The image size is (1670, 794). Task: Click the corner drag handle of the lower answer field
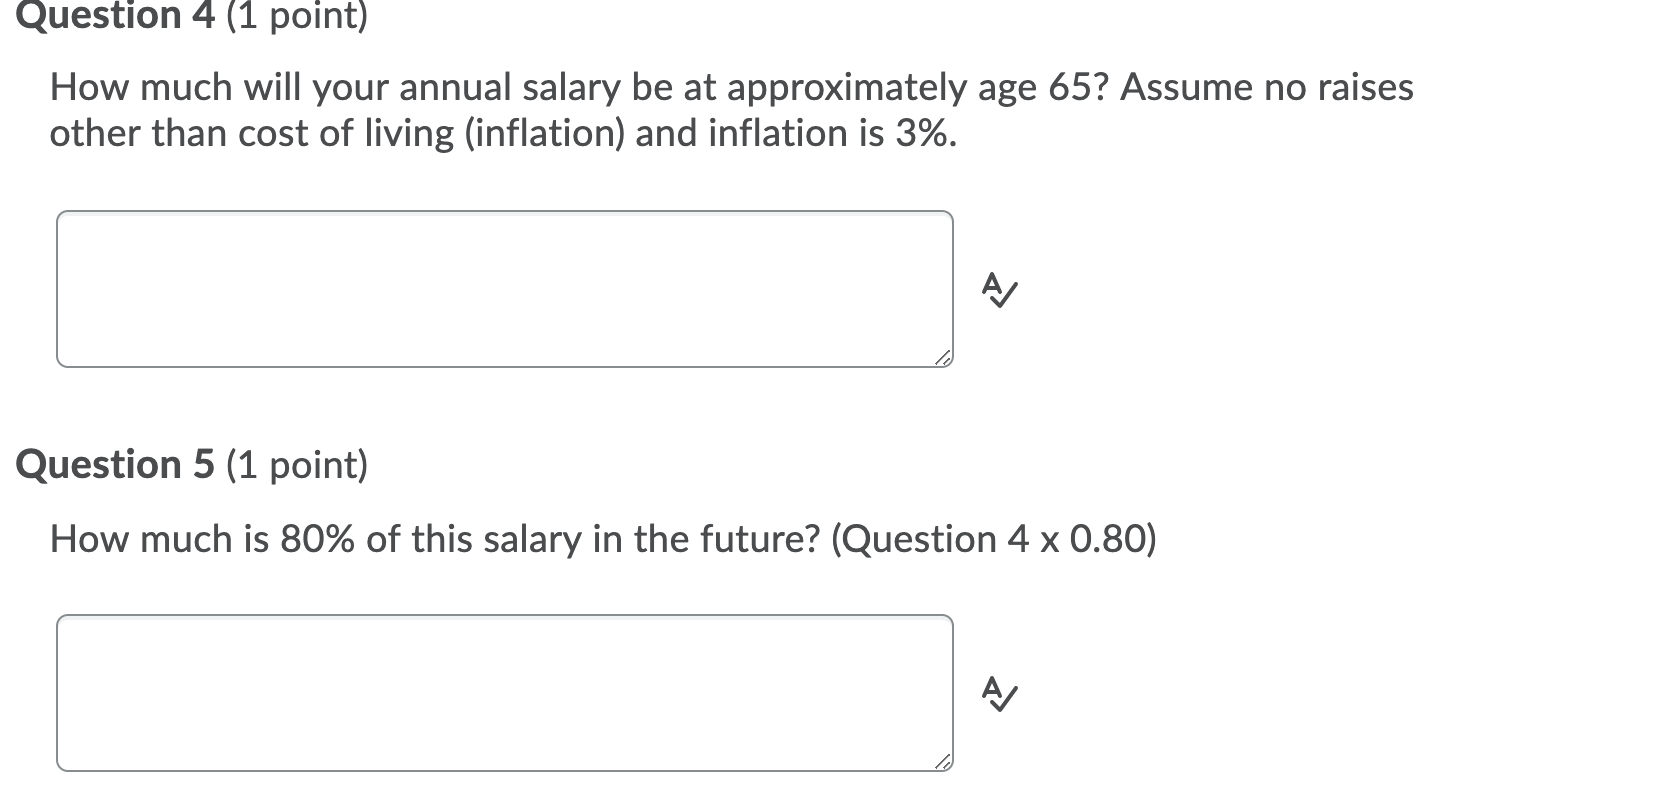coord(941,762)
